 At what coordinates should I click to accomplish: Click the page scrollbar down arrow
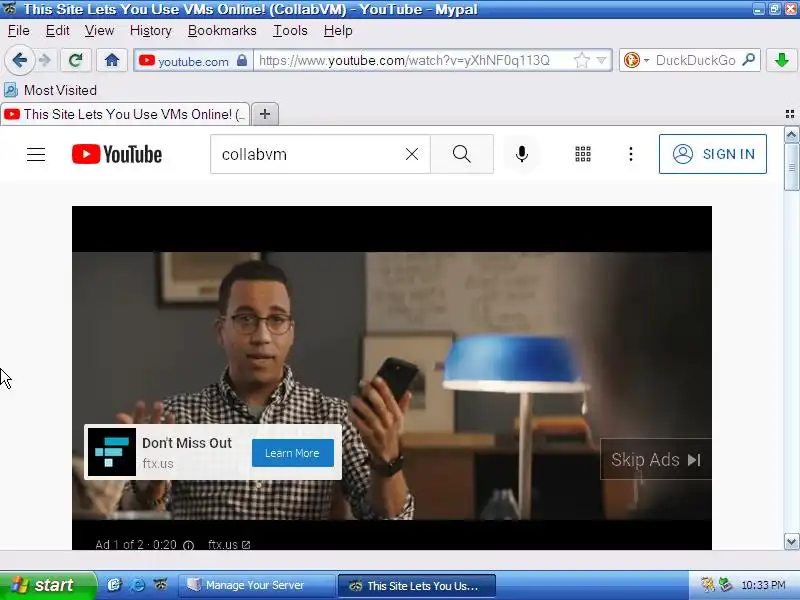click(791, 541)
